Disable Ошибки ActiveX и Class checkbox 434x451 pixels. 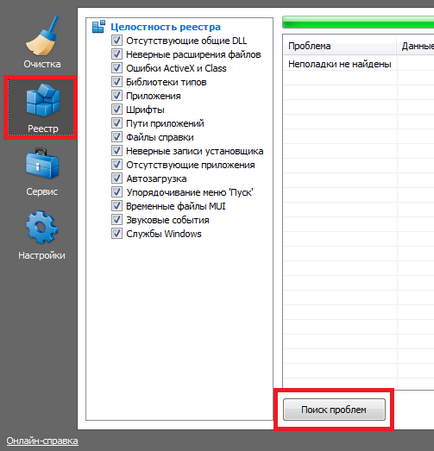pos(117,68)
